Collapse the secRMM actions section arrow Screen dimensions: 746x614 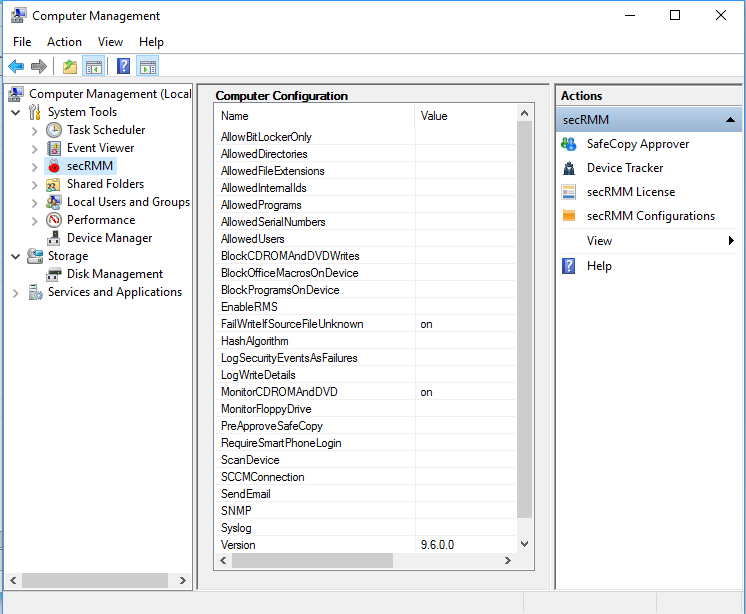point(730,120)
